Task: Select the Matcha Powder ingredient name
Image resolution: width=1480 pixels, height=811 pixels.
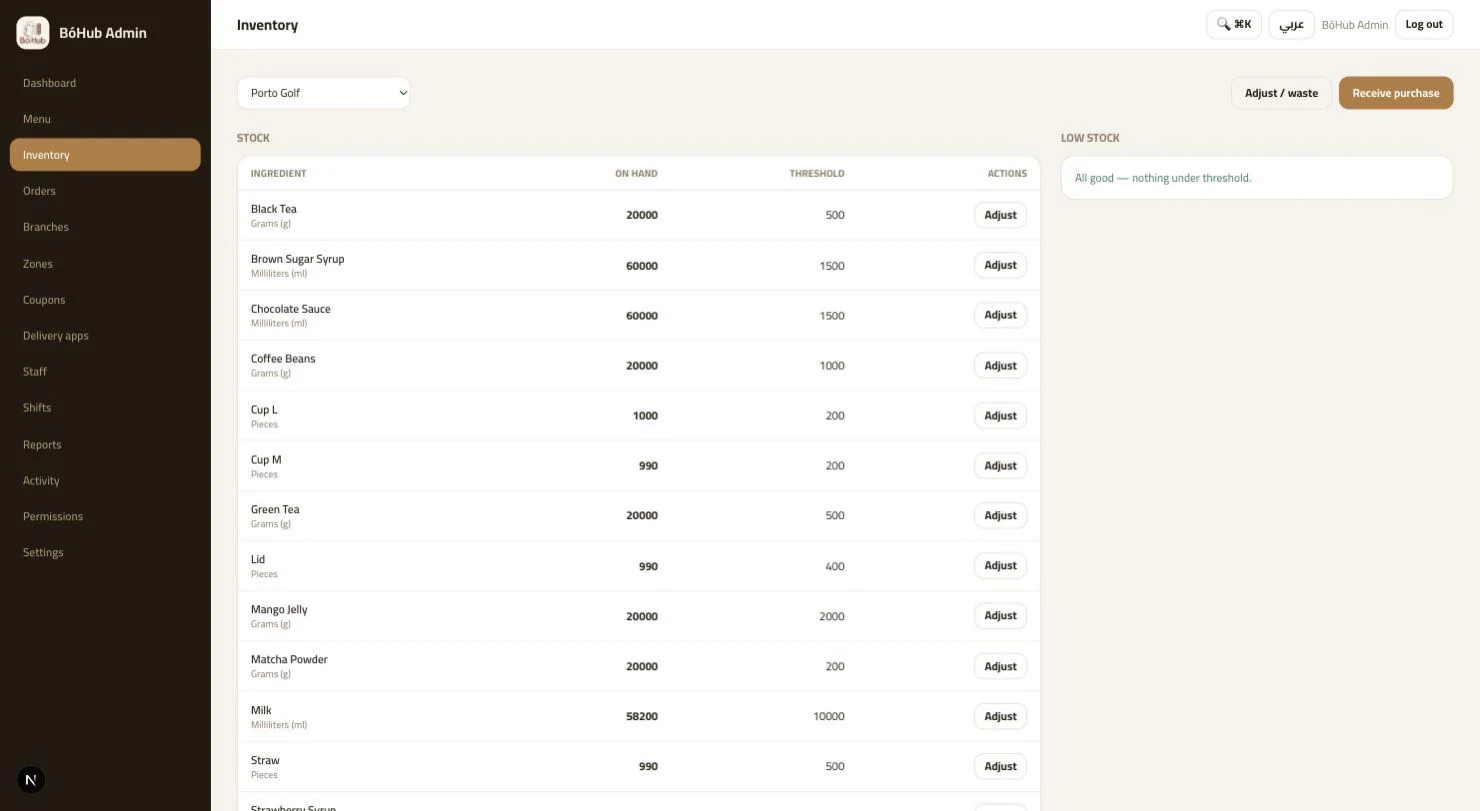Action: tap(289, 660)
